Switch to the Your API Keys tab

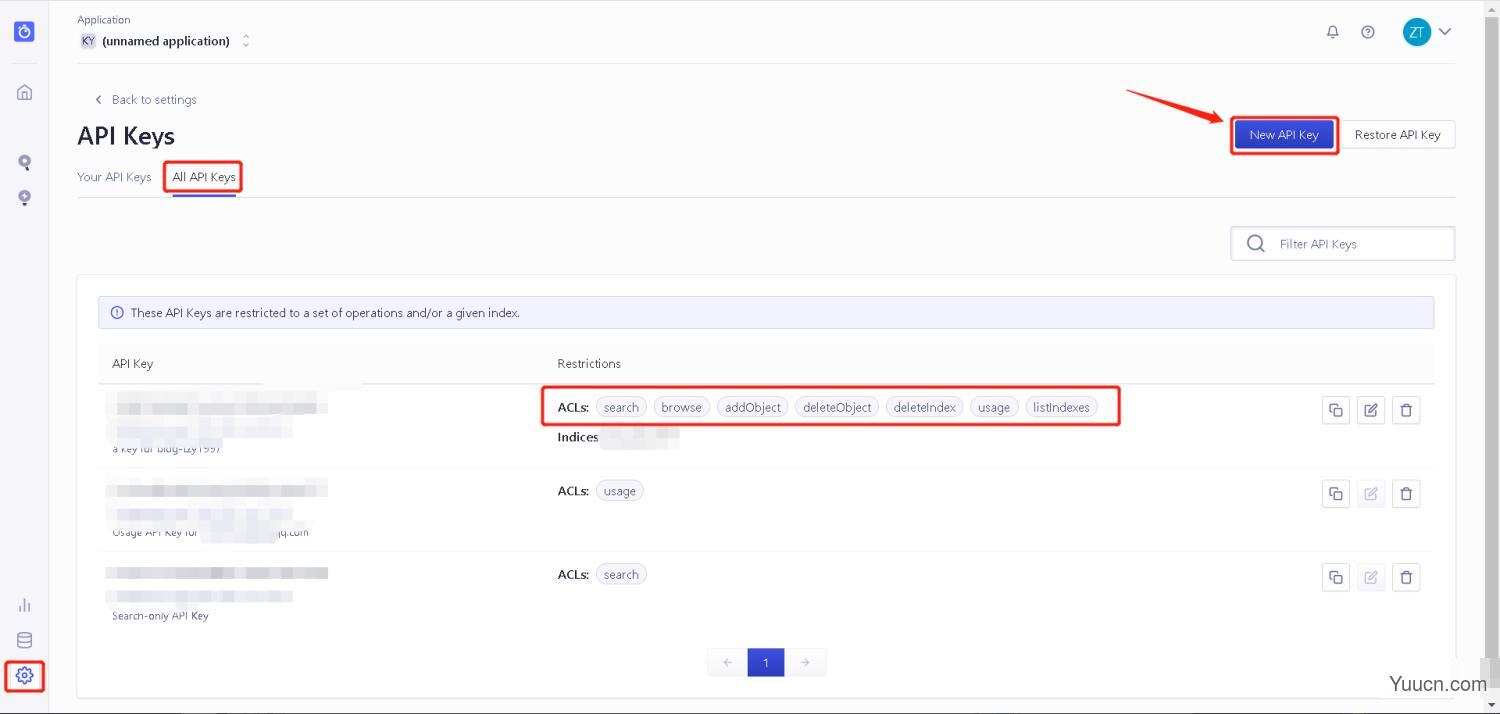point(114,177)
